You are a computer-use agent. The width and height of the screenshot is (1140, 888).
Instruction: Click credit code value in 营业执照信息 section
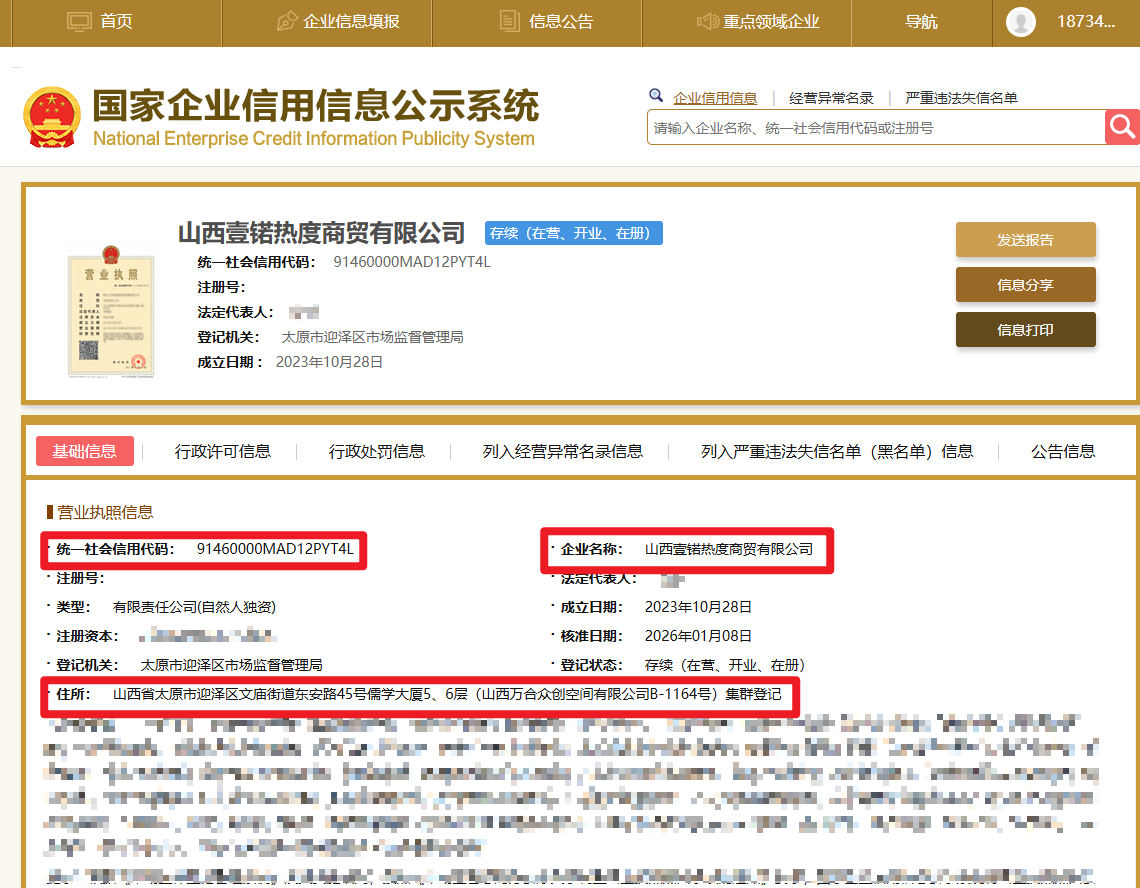click(275, 549)
